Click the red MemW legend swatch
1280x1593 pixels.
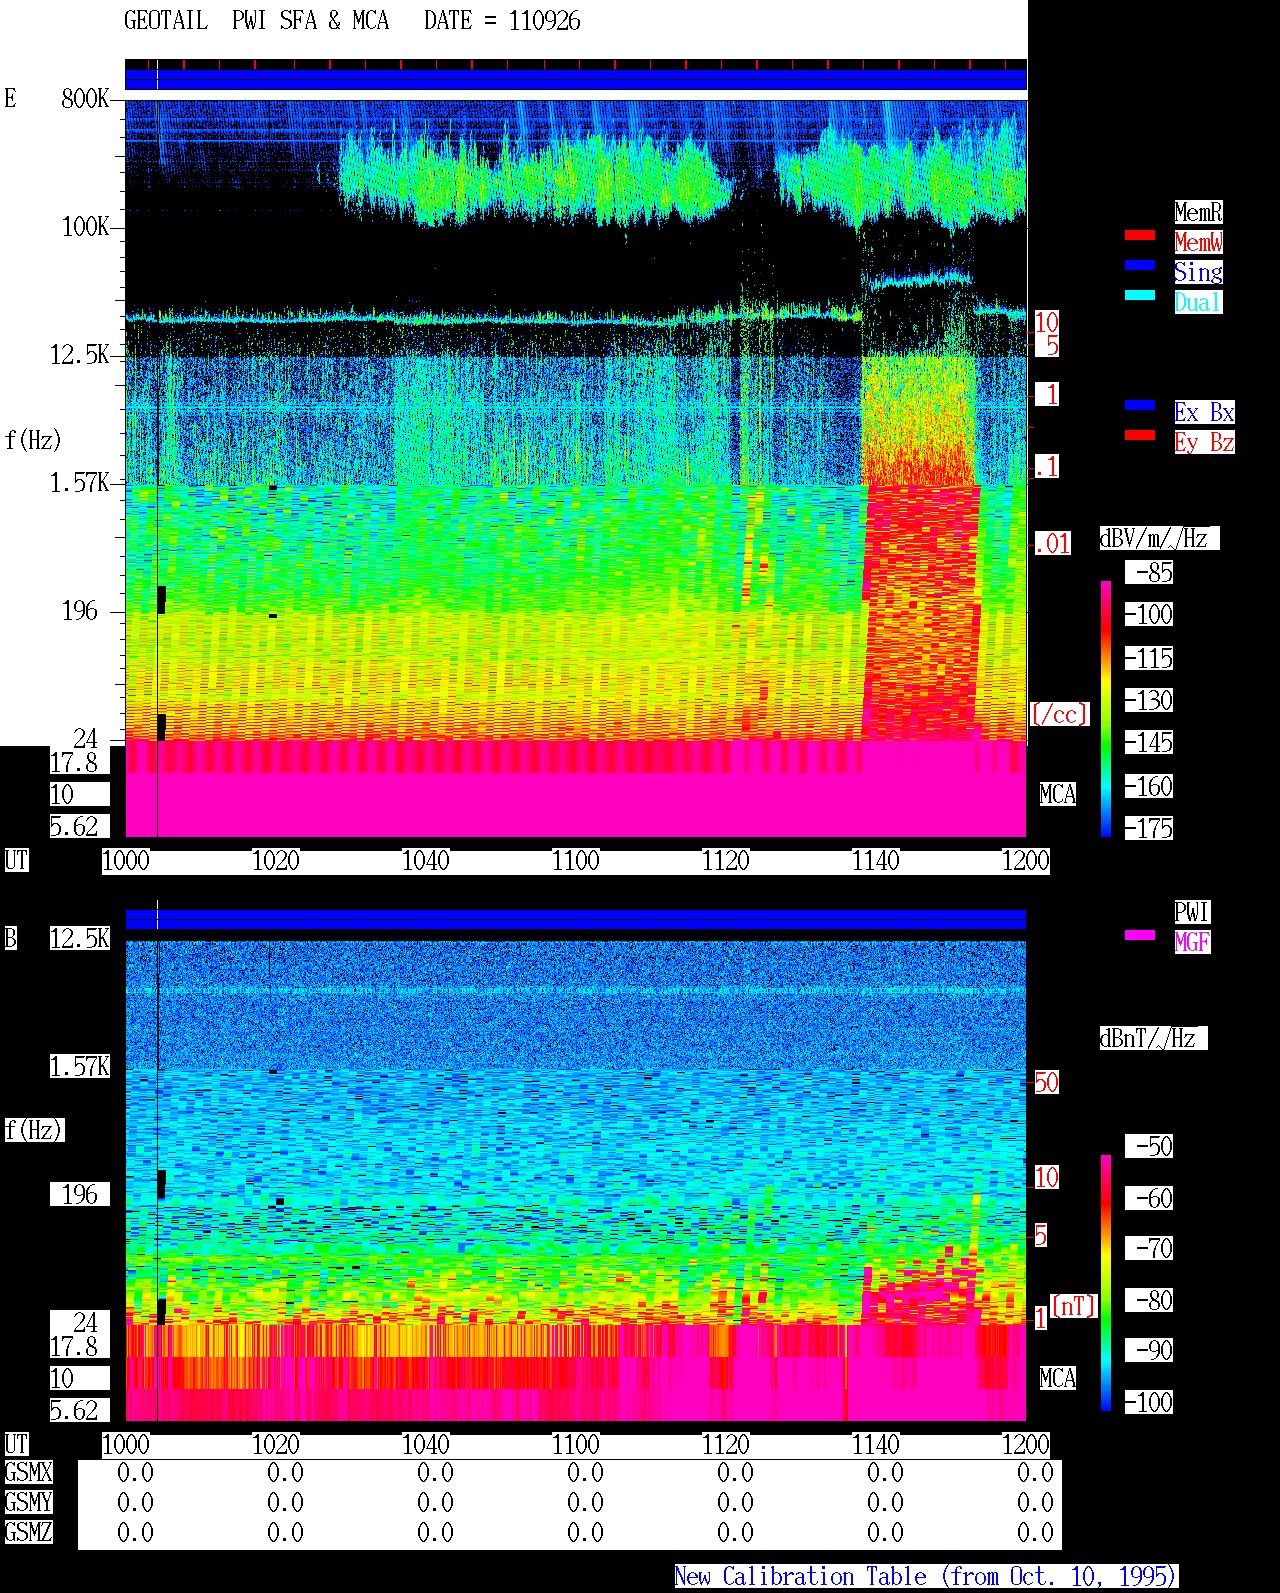click(1140, 236)
